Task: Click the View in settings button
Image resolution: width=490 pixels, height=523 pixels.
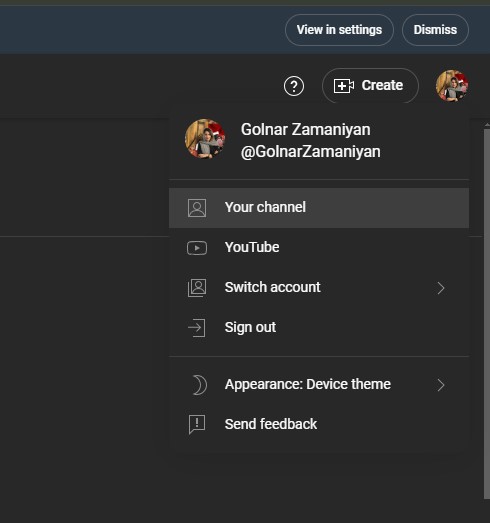Action: pos(339,30)
